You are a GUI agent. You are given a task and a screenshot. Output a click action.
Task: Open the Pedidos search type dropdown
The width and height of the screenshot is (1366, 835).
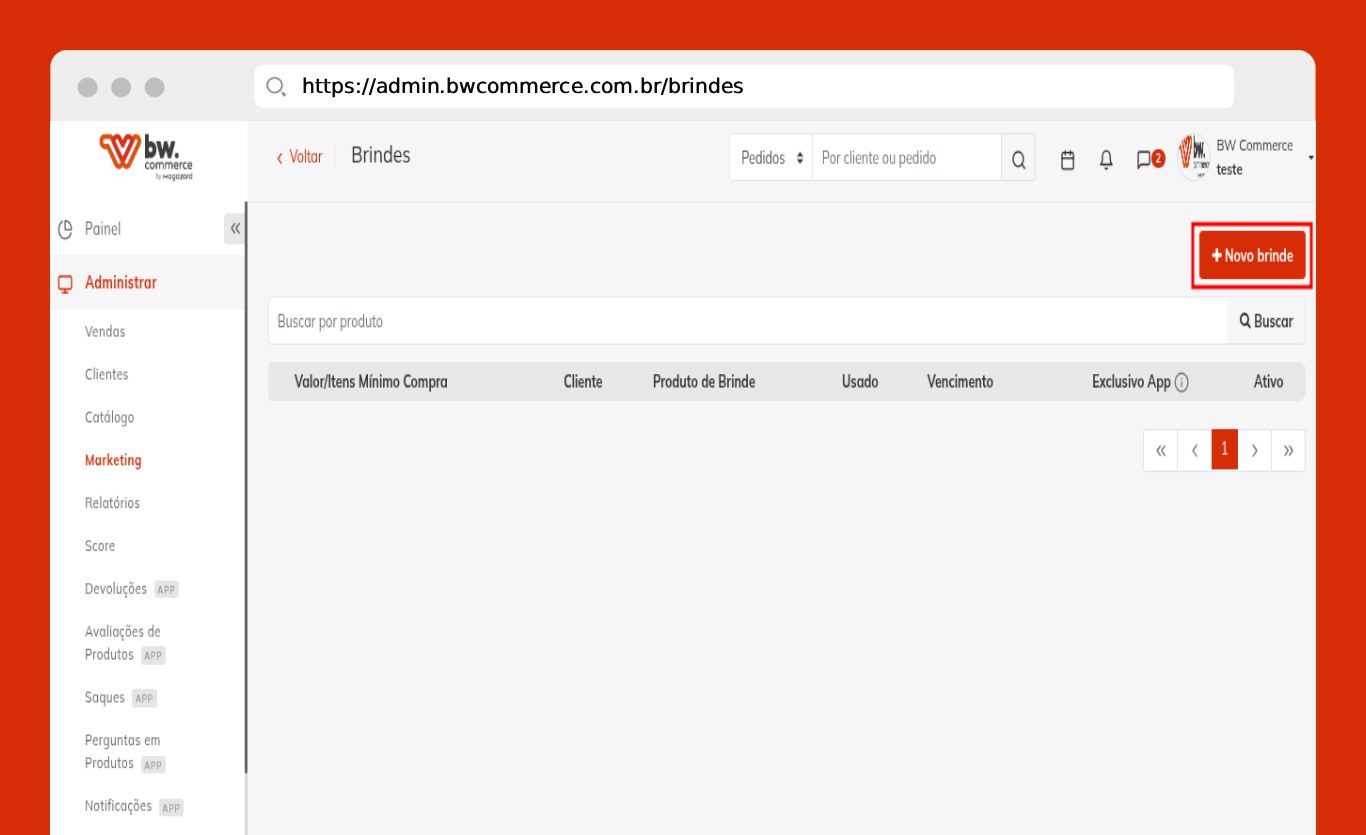point(771,159)
